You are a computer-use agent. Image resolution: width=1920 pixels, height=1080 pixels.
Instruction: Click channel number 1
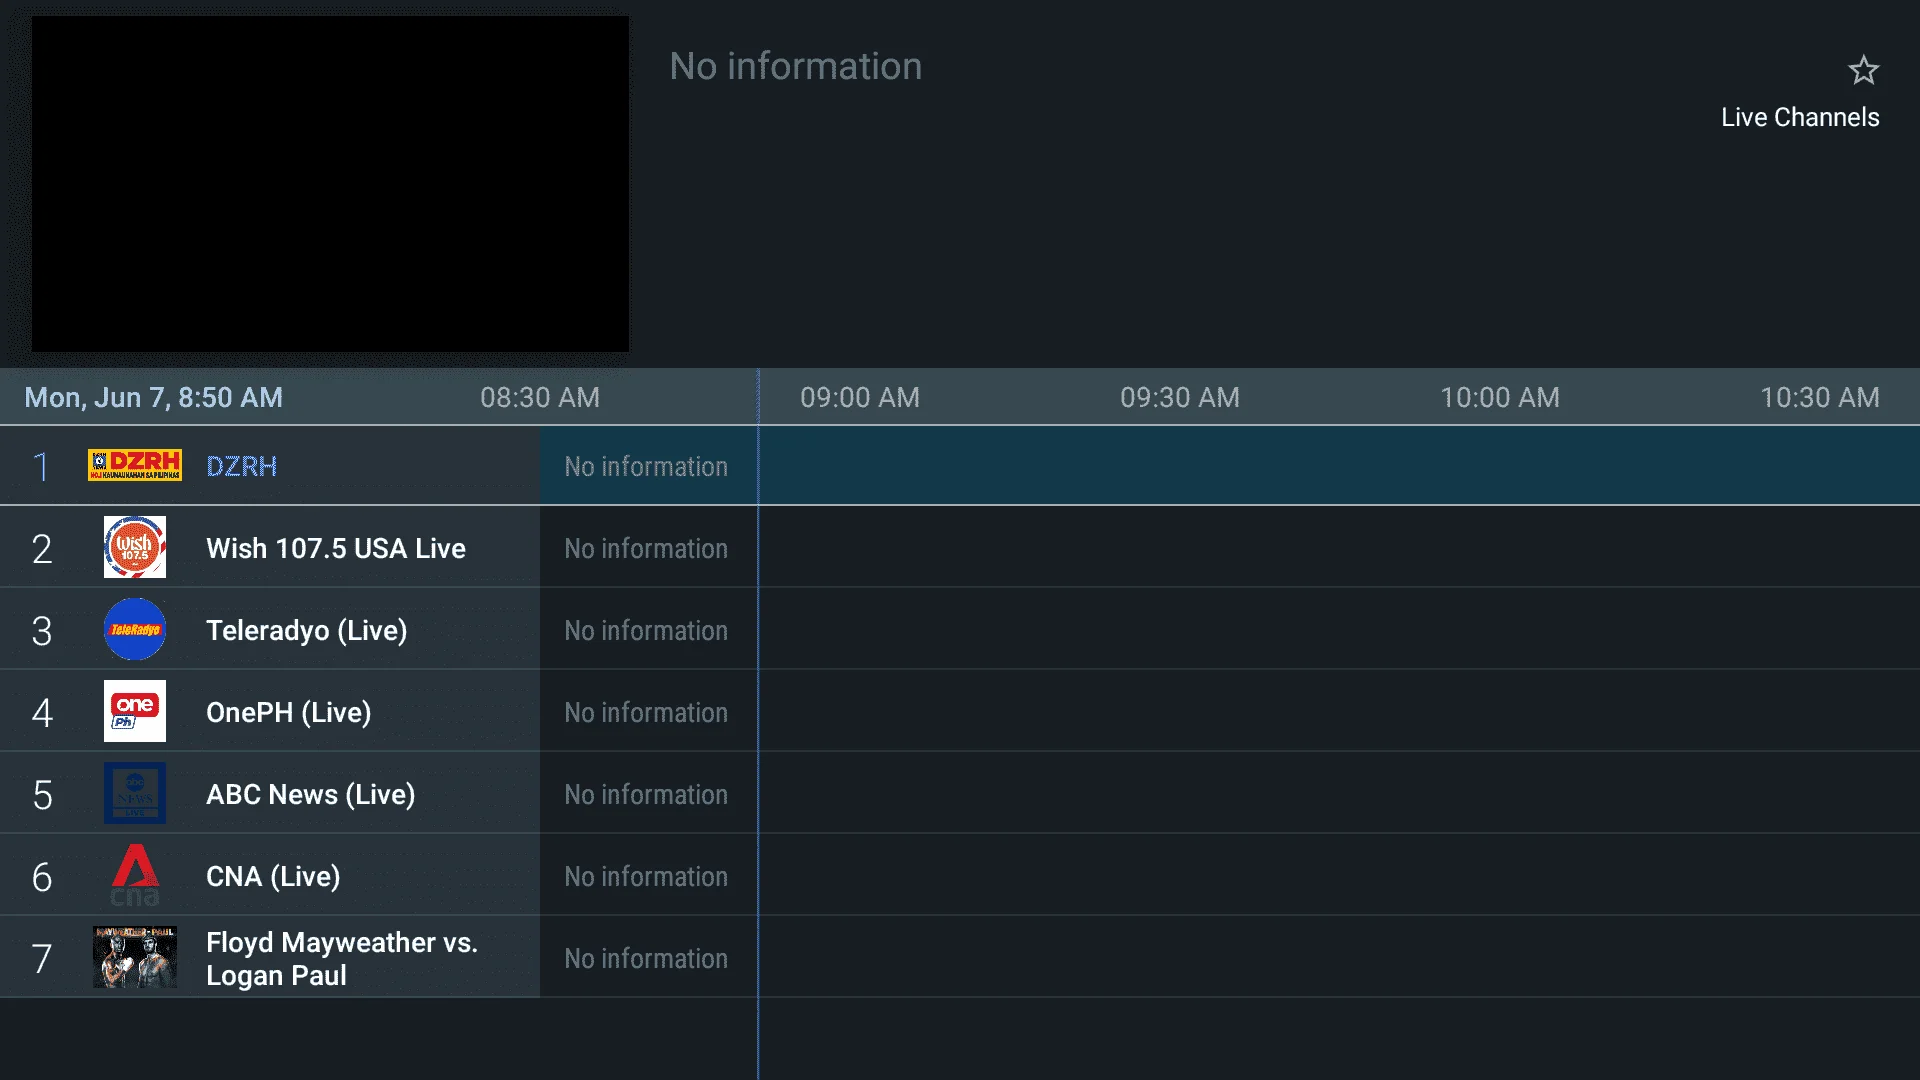41,467
